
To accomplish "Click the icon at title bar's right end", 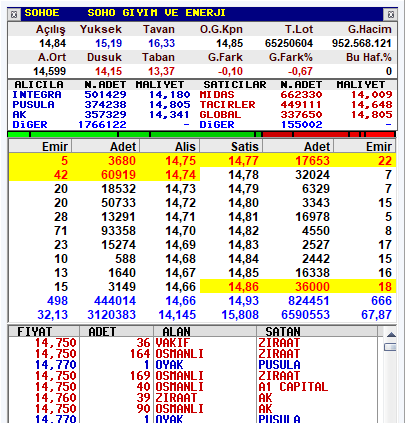I will click(391, 14).
